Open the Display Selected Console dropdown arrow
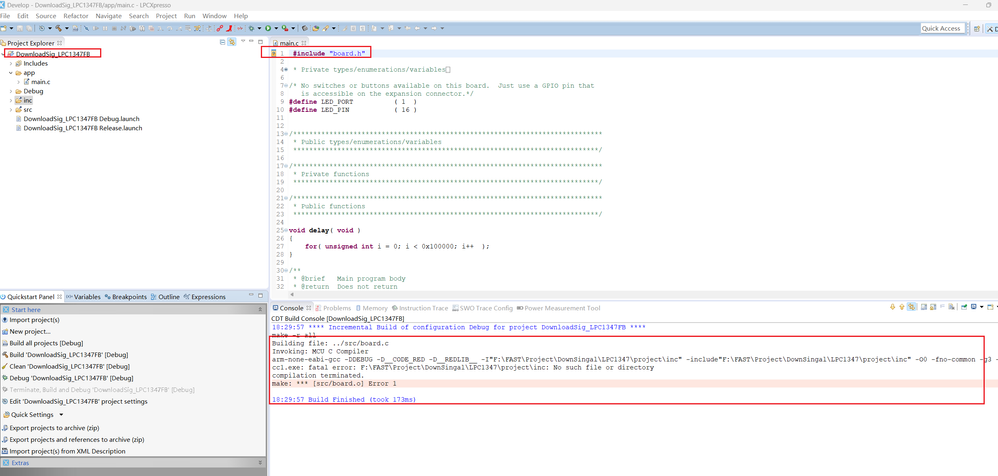Viewport: 998px width, 476px height. pyautogui.click(x=981, y=307)
